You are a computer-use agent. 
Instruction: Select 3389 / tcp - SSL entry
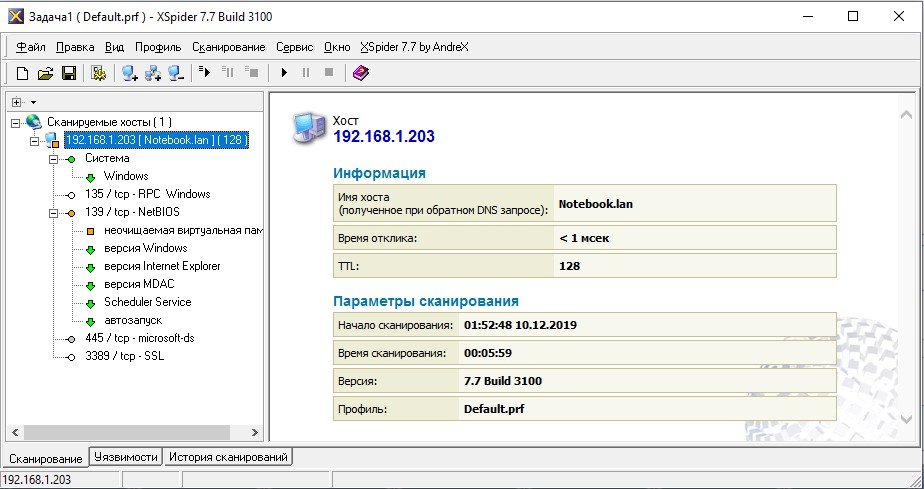coord(124,356)
